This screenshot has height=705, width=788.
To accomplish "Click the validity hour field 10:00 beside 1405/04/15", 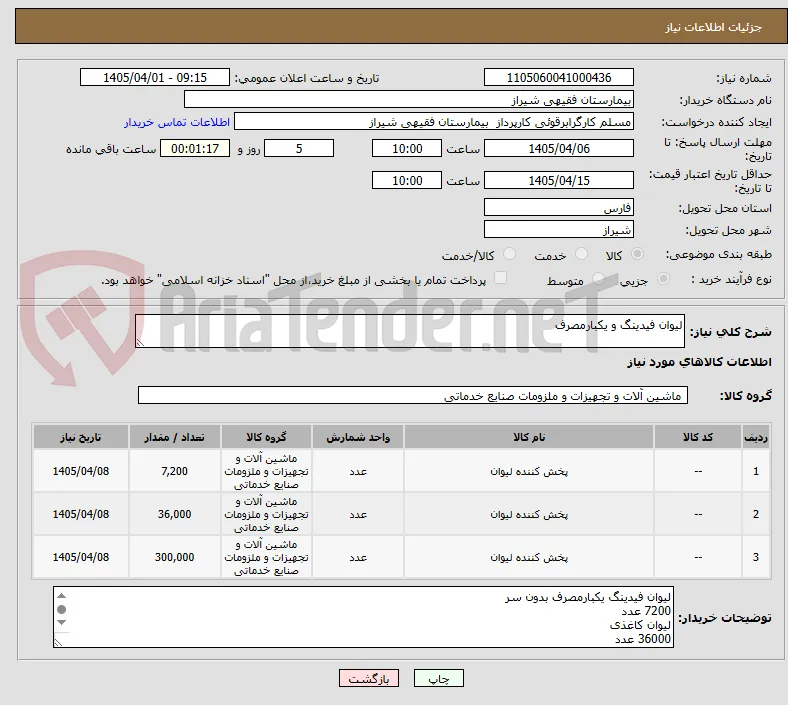I will pyautogui.click(x=407, y=180).
